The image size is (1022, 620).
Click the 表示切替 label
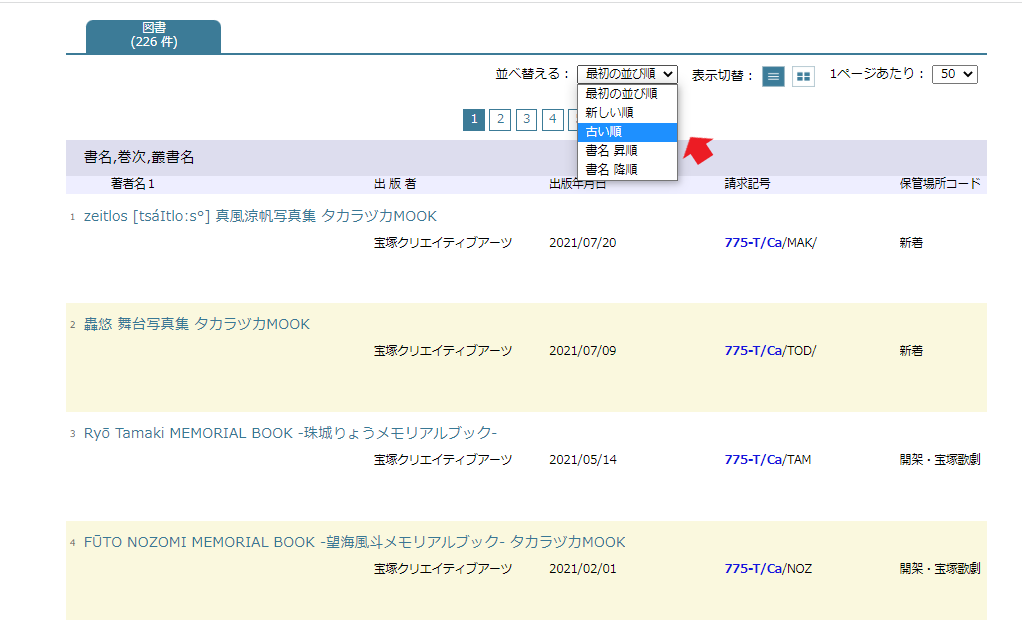pos(722,76)
